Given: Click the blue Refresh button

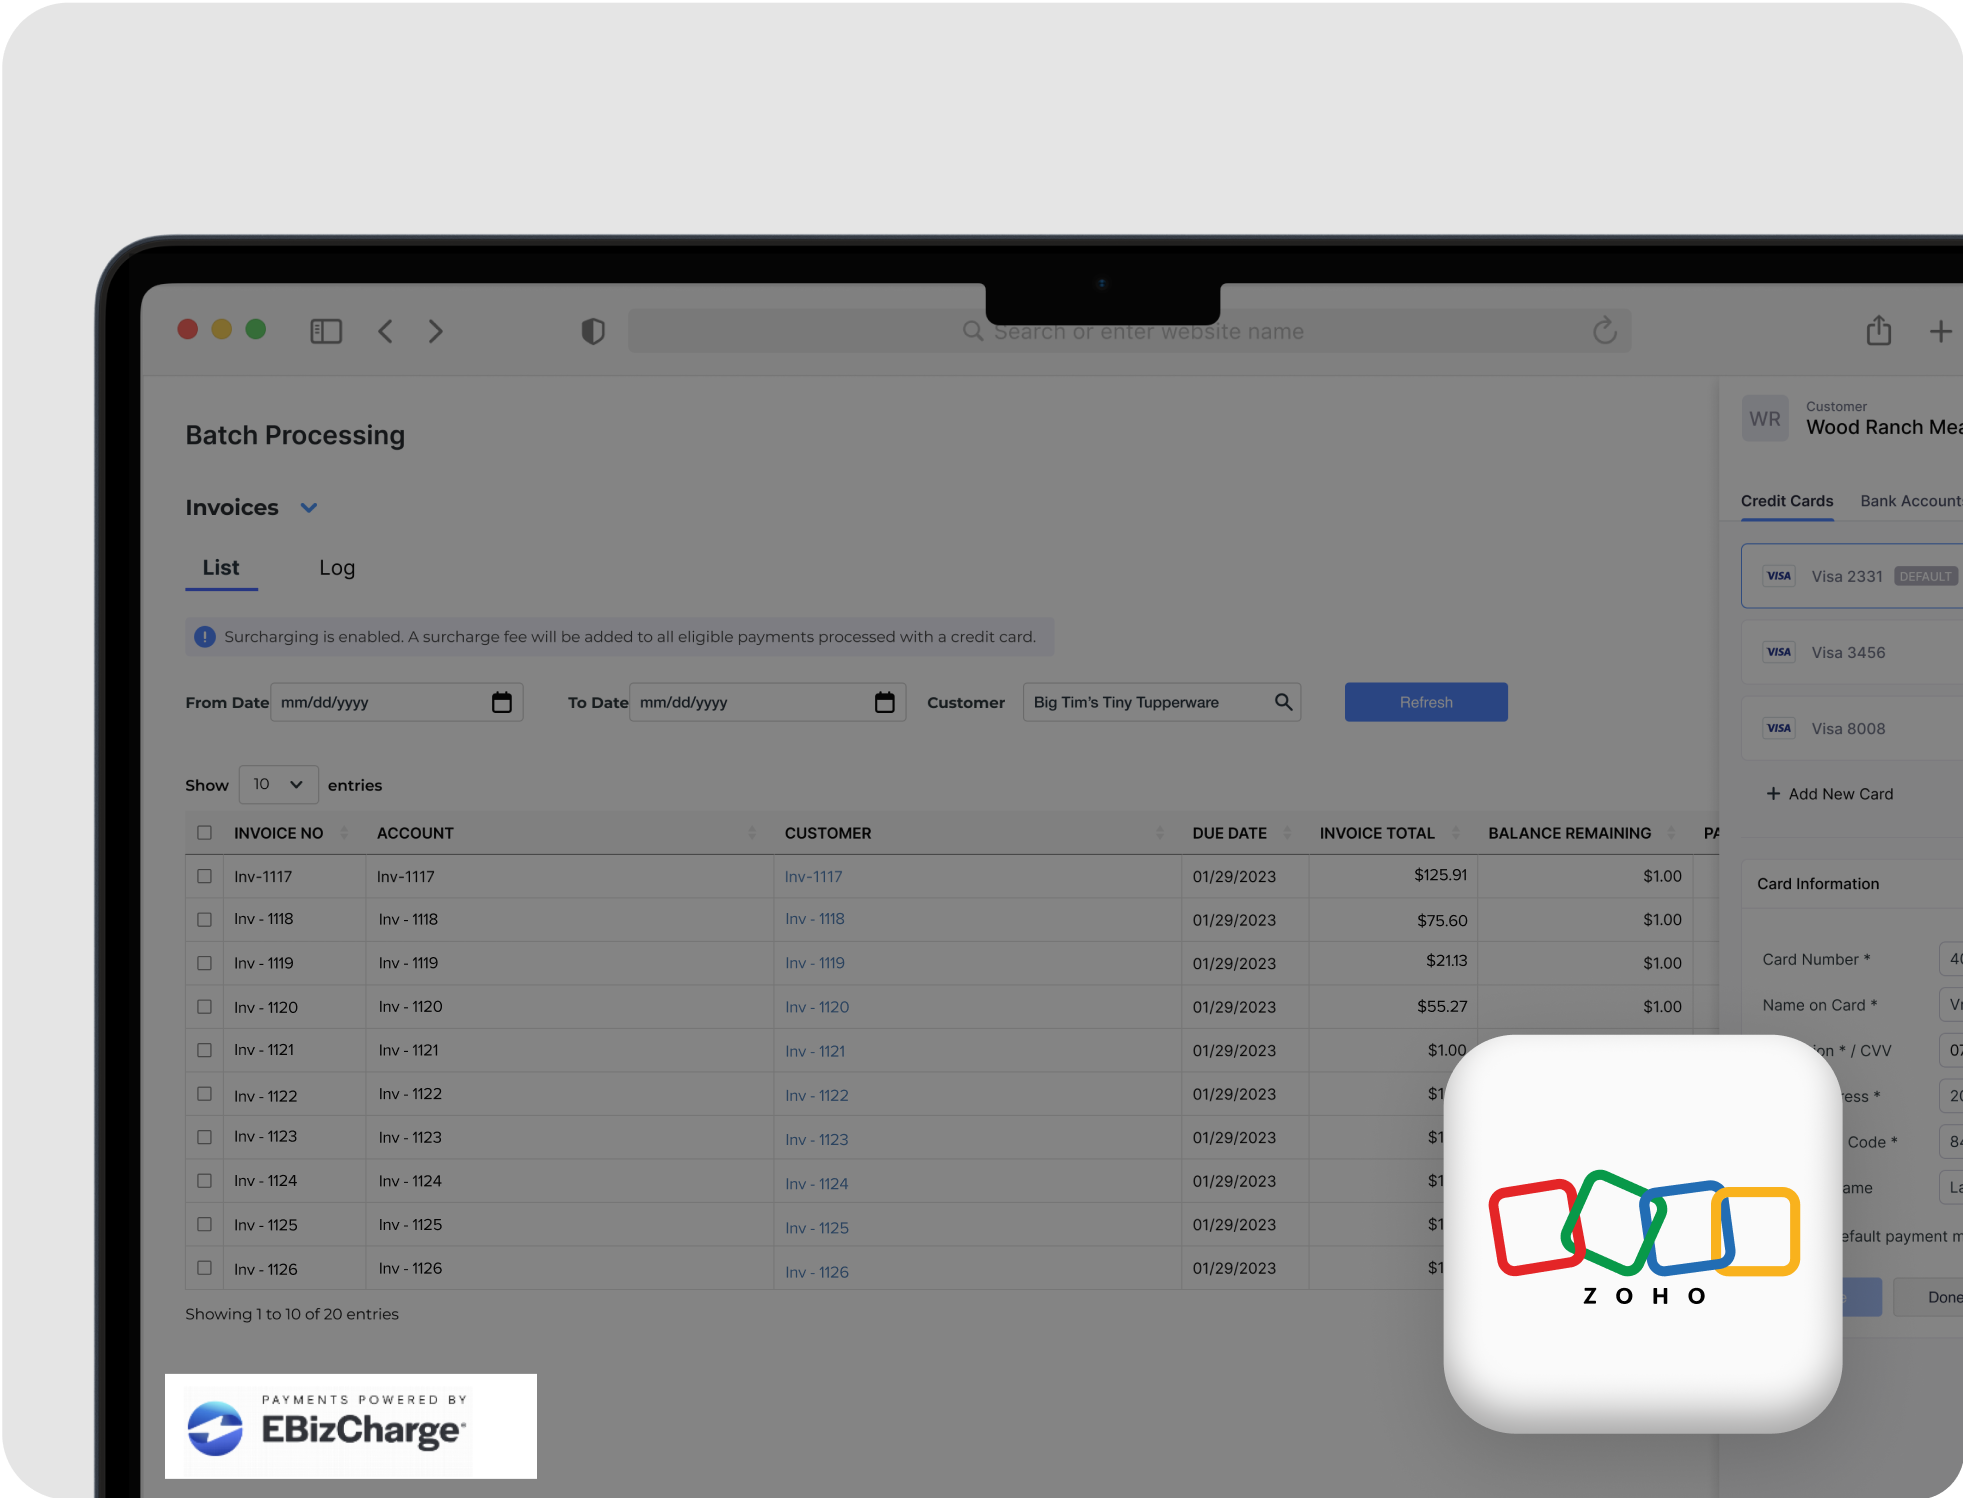Looking at the screenshot, I should (1426, 702).
